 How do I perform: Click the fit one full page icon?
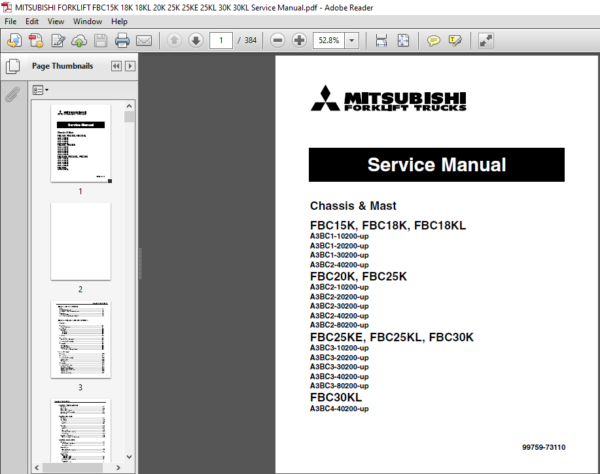click(403, 41)
